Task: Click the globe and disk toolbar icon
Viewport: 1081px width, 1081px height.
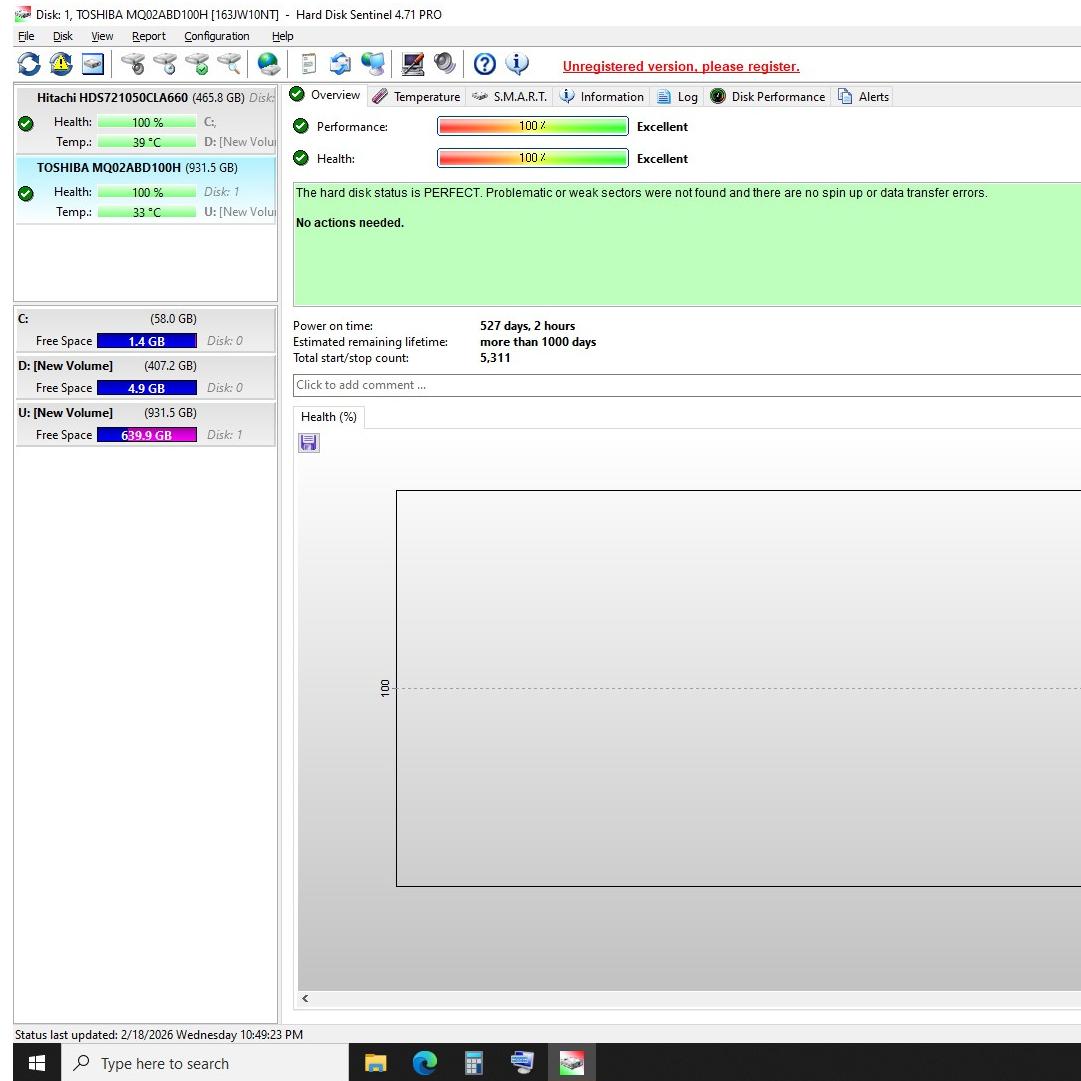Action: (x=268, y=64)
